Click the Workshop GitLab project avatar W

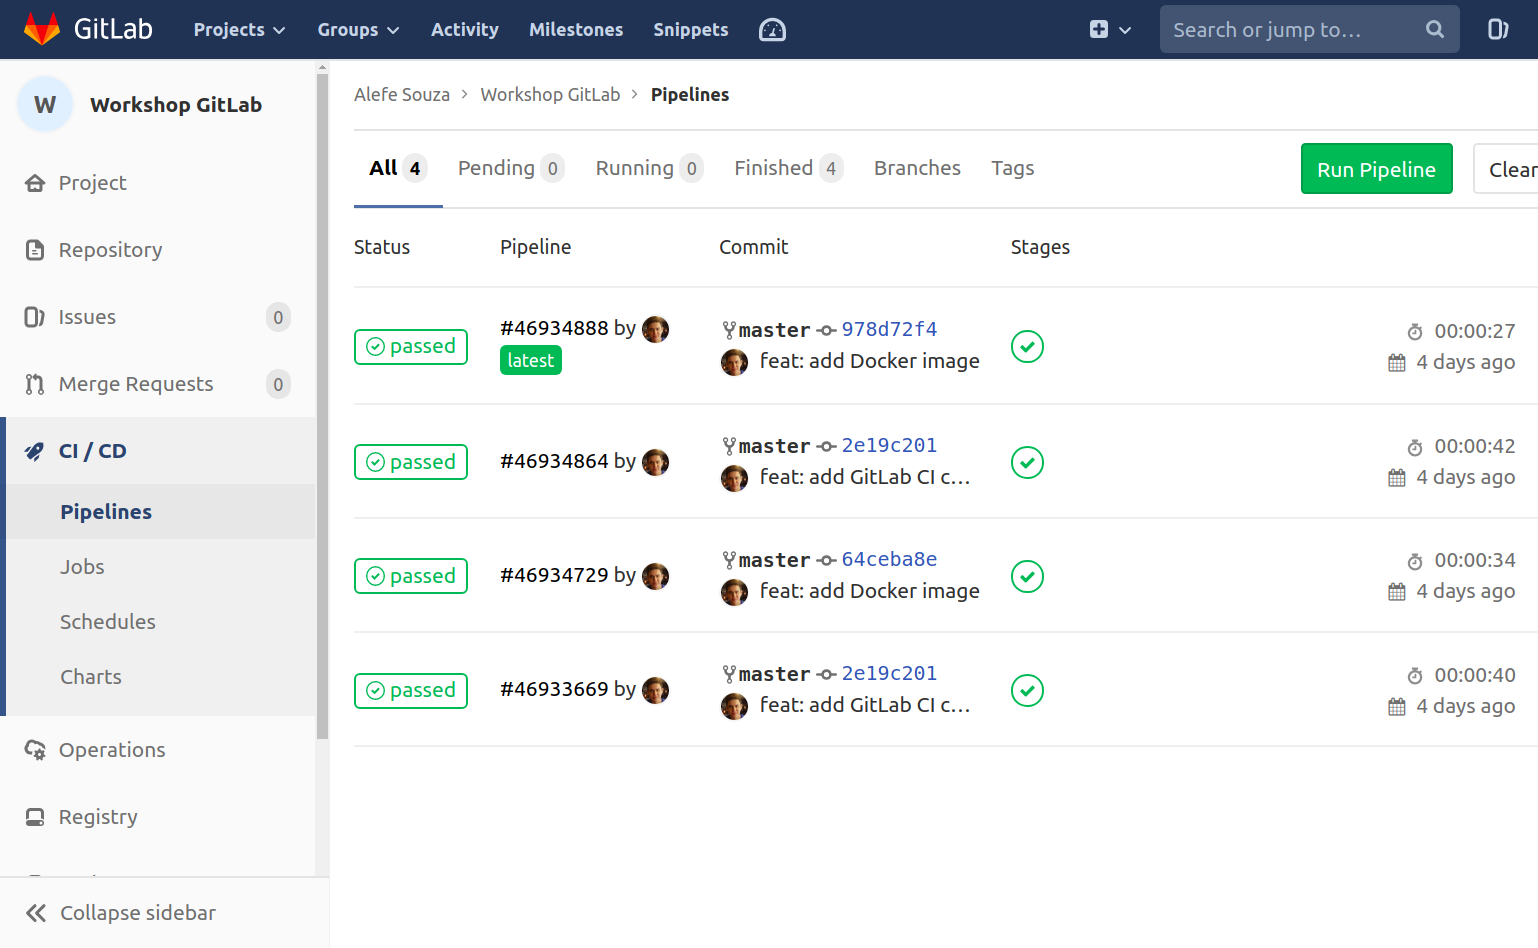click(45, 104)
